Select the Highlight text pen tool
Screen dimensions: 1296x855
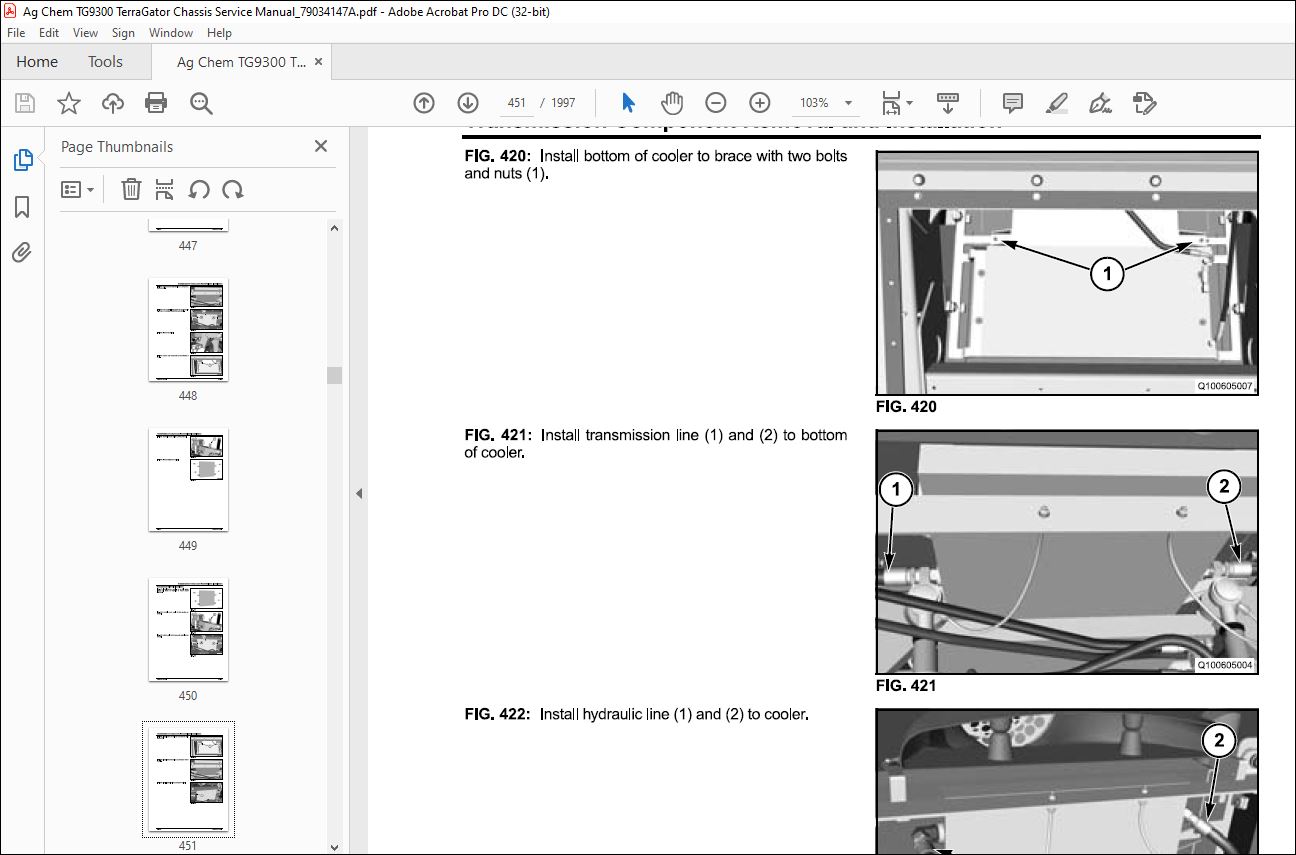pyautogui.click(x=1057, y=103)
